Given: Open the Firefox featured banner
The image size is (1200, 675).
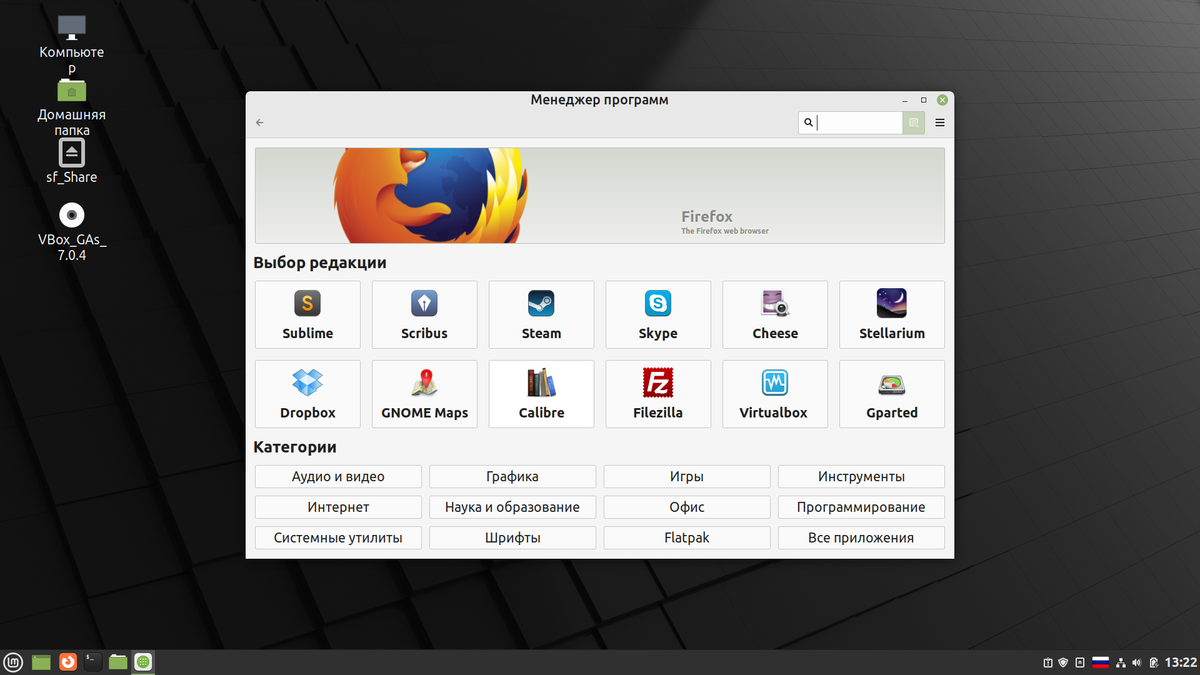Looking at the screenshot, I should coord(600,195).
